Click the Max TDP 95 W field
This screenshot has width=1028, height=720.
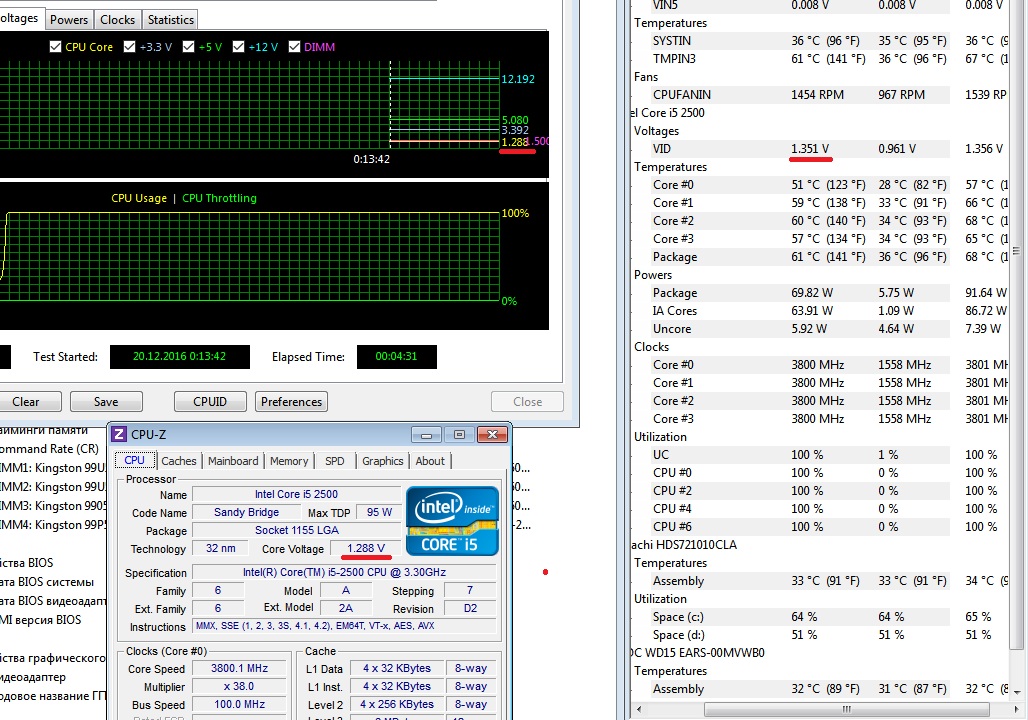tap(379, 513)
